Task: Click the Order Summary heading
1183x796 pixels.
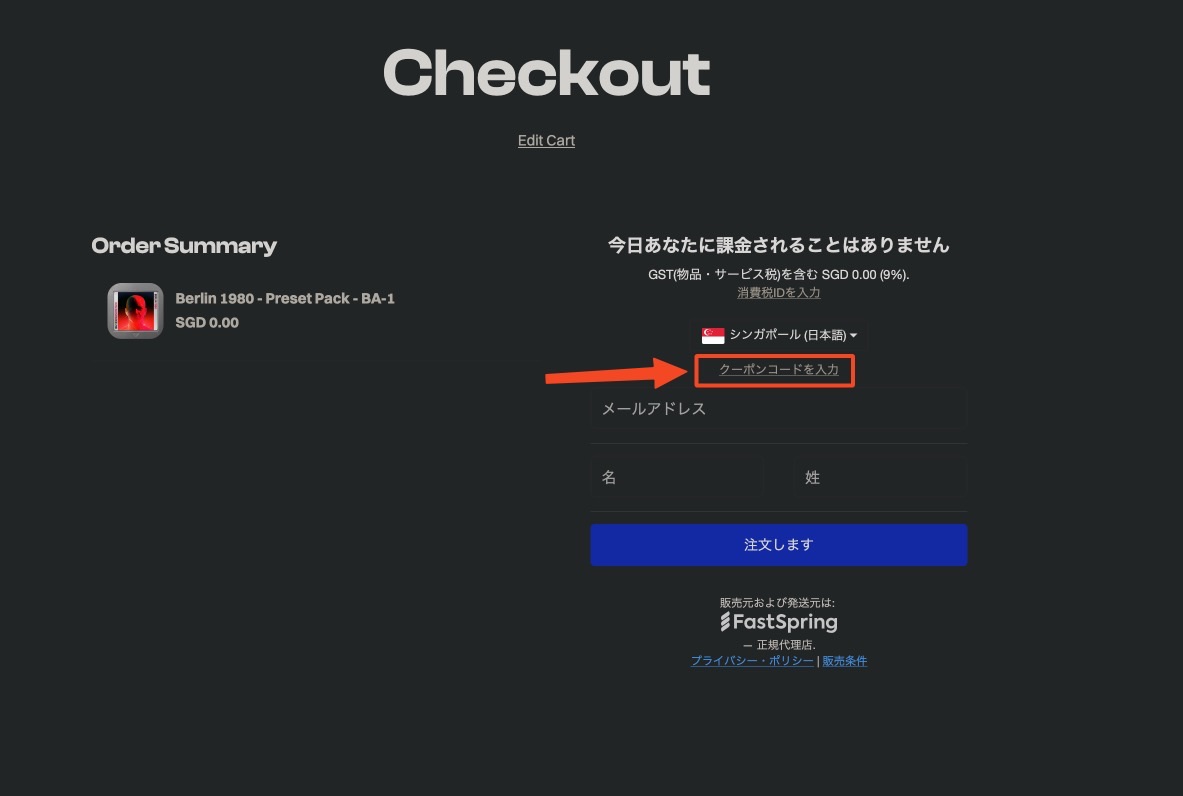Action: pos(184,246)
